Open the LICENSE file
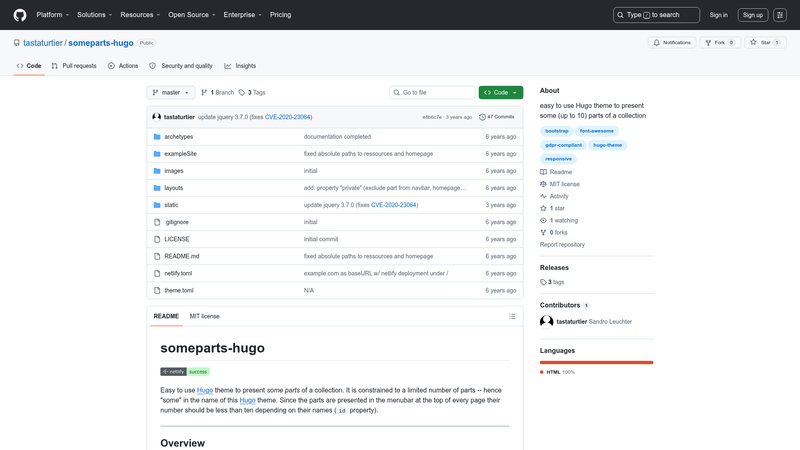The height and width of the screenshot is (450, 800). [x=177, y=239]
